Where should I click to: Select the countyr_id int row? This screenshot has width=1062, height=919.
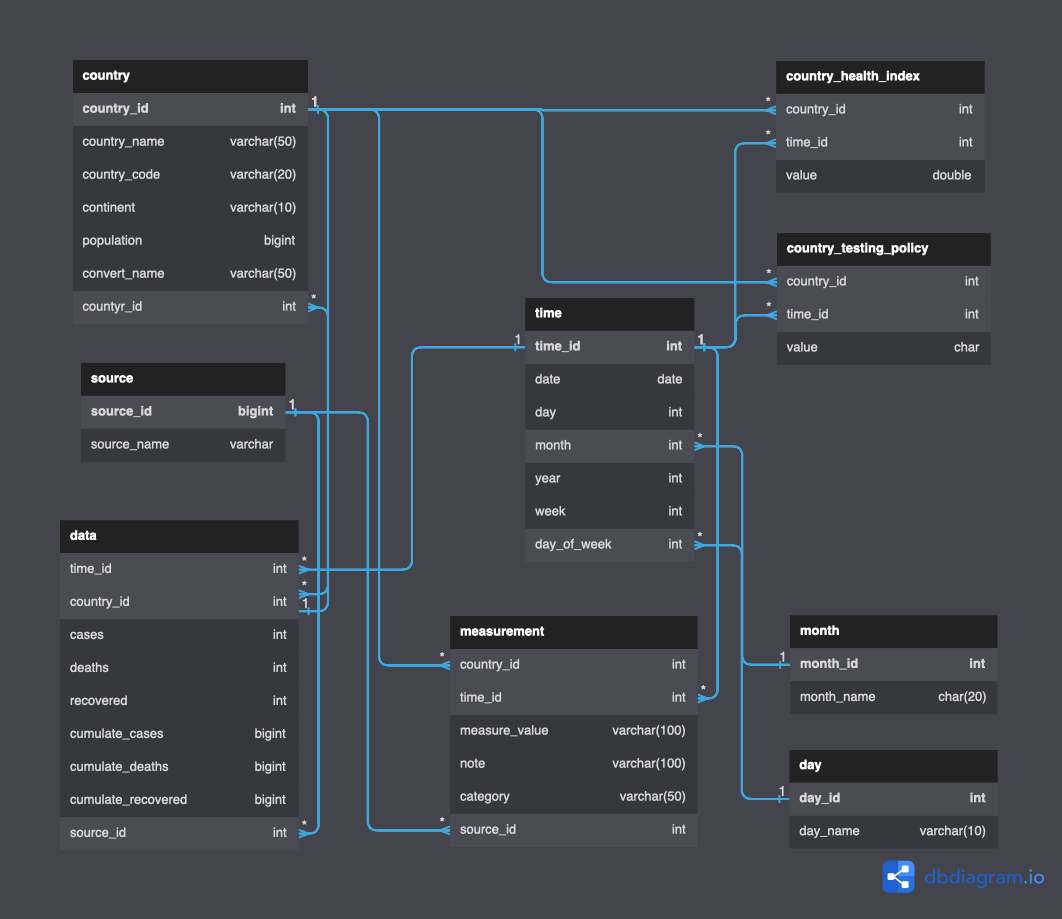[190, 307]
